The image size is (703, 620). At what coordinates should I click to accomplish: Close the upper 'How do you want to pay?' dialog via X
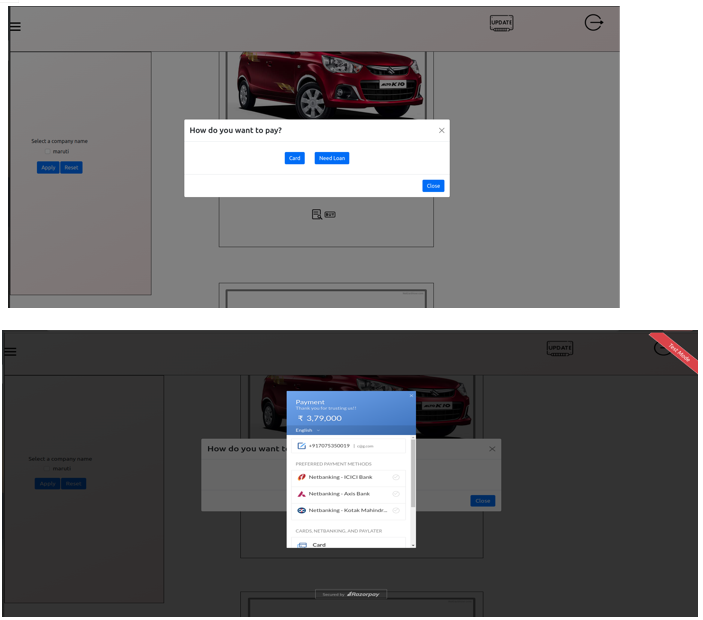click(442, 130)
